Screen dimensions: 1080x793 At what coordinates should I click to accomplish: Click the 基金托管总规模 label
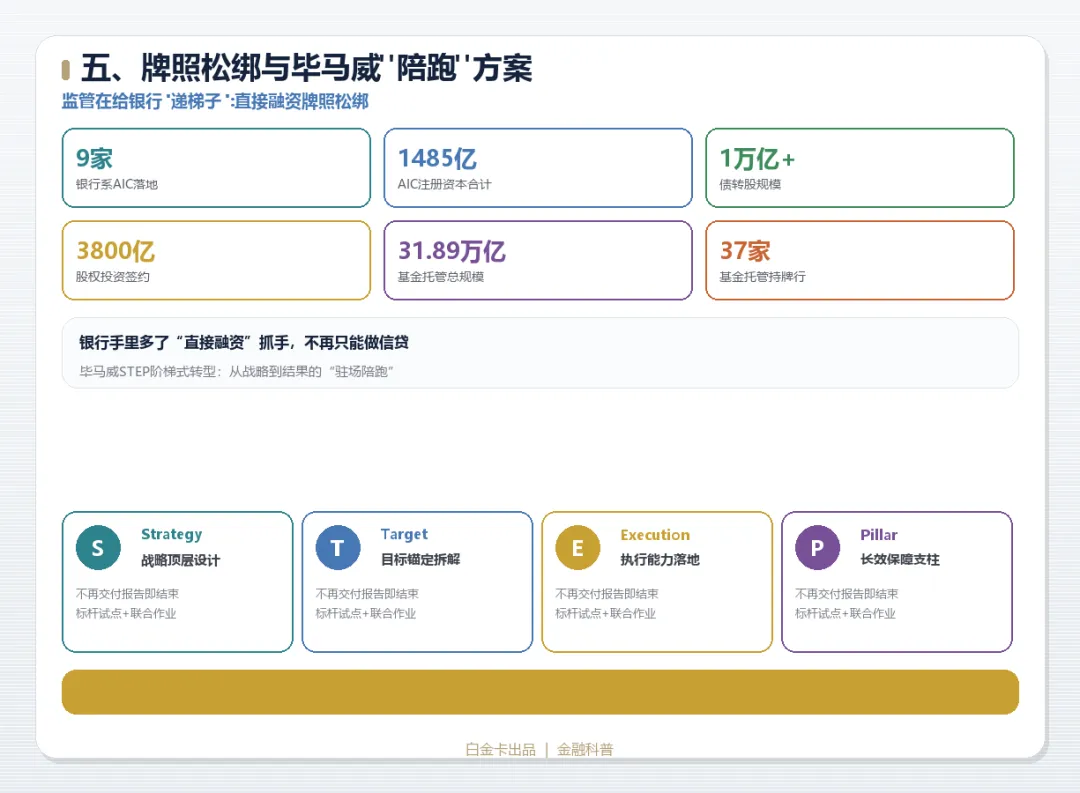(x=441, y=277)
